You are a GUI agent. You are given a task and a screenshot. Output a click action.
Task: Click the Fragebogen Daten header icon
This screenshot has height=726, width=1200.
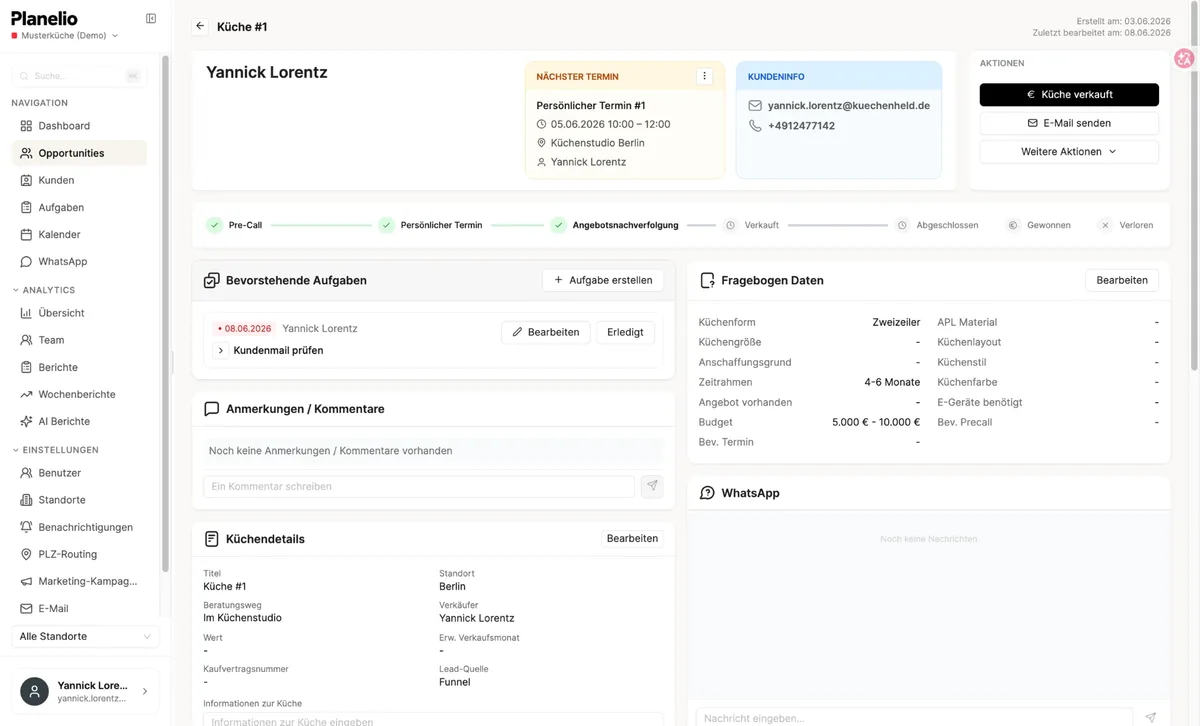[x=707, y=281]
